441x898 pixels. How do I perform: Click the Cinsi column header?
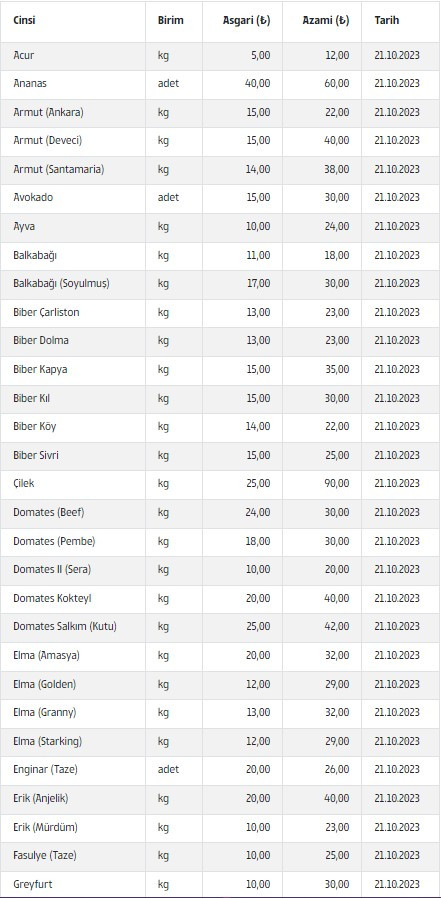click(x=25, y=21)
